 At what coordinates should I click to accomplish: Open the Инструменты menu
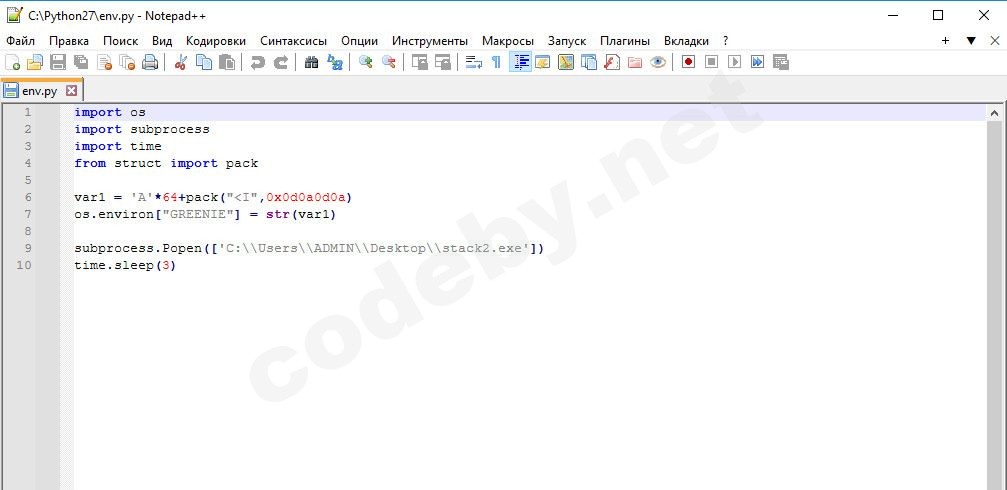click(430, 40)
